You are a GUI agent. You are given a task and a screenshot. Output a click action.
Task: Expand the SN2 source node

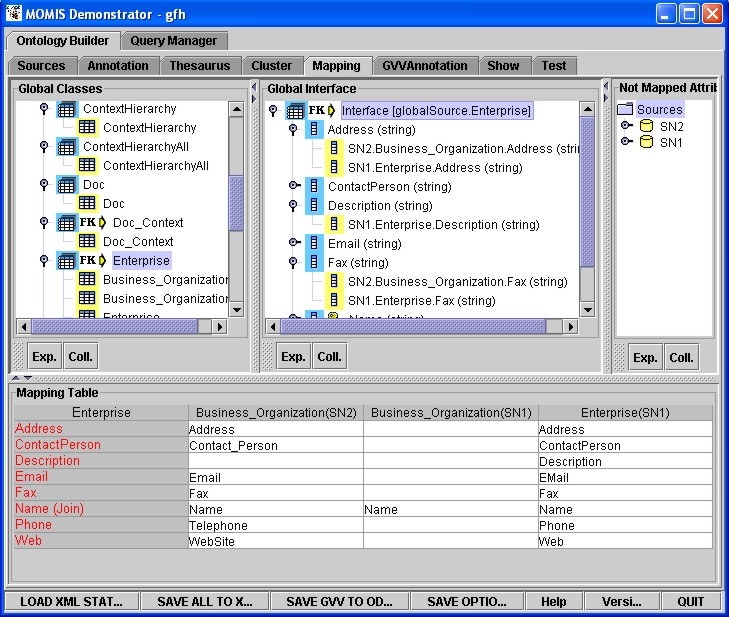point(626,125)
